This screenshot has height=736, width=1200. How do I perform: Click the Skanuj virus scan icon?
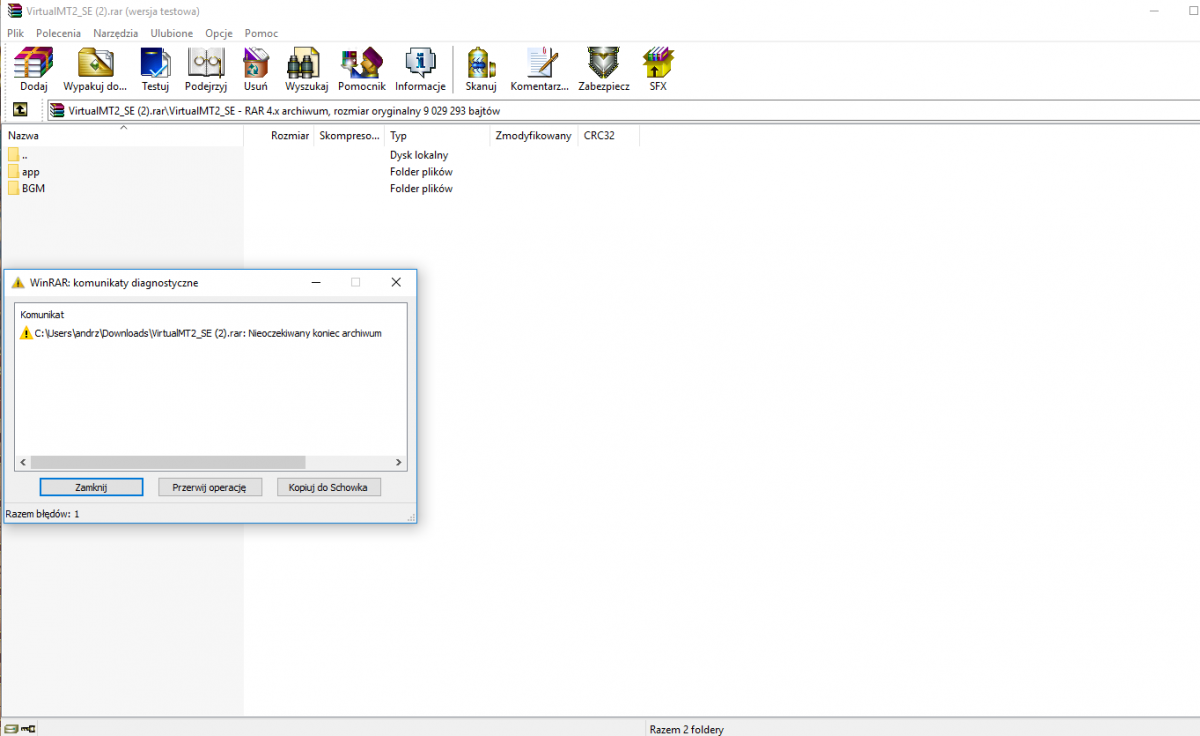click(481, 64)
